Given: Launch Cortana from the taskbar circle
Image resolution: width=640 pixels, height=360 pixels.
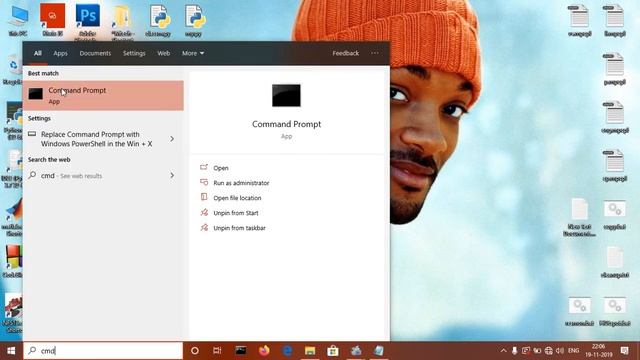Looking at the screenshot, I should (x=195, y=351).
